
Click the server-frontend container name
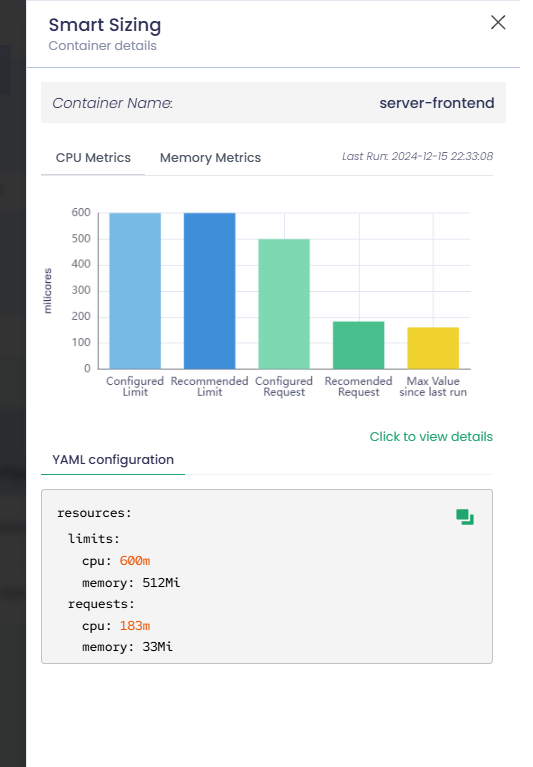point(437,103)
